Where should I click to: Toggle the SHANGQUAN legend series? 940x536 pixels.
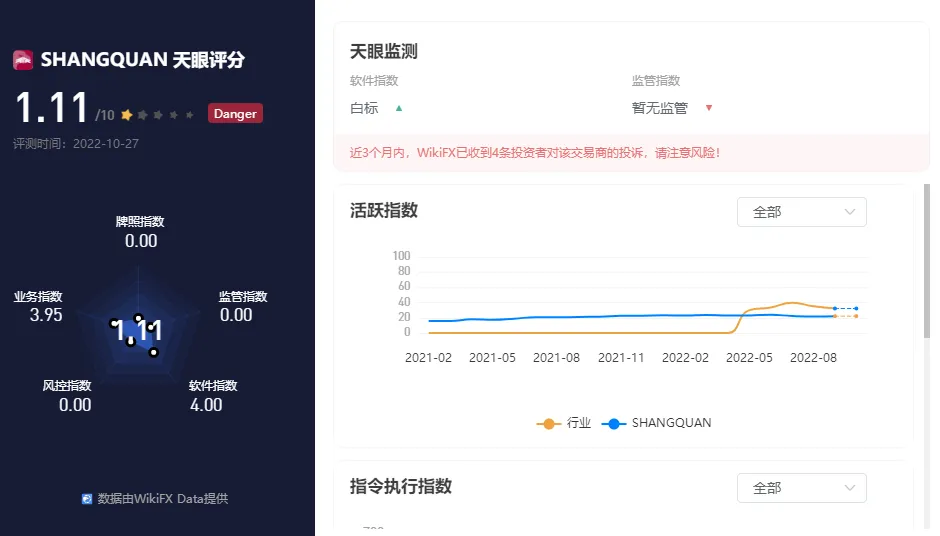click(x=656, y=423)
